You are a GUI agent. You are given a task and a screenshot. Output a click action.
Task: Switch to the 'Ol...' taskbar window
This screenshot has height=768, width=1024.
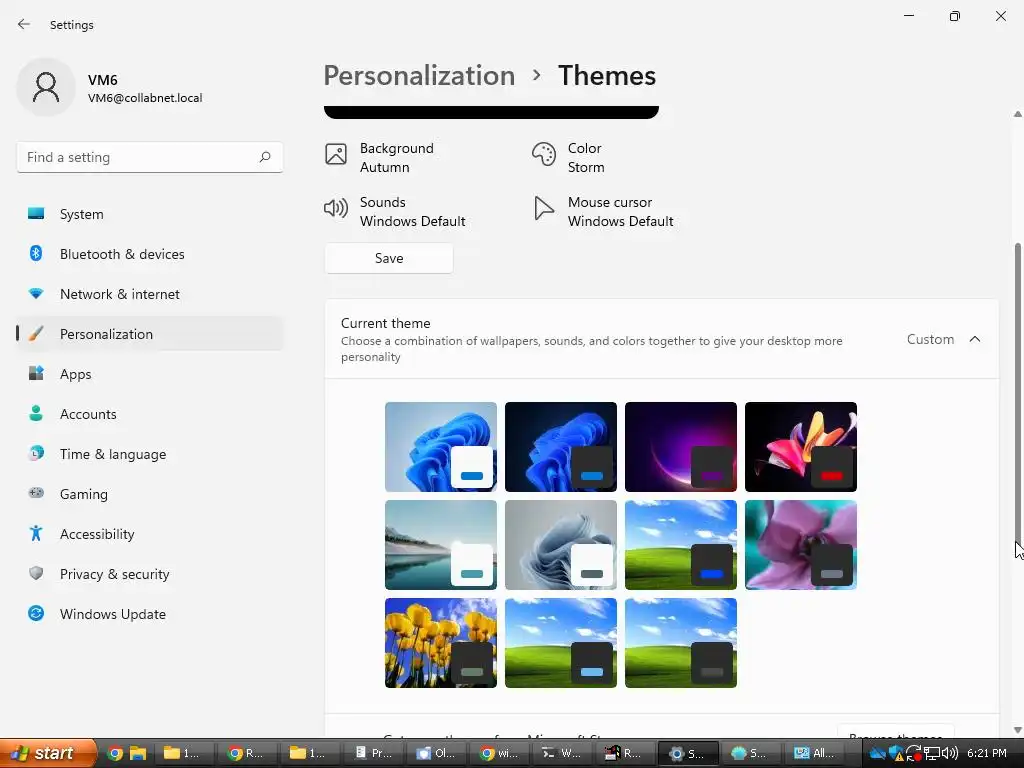click(x=438, y=753)
